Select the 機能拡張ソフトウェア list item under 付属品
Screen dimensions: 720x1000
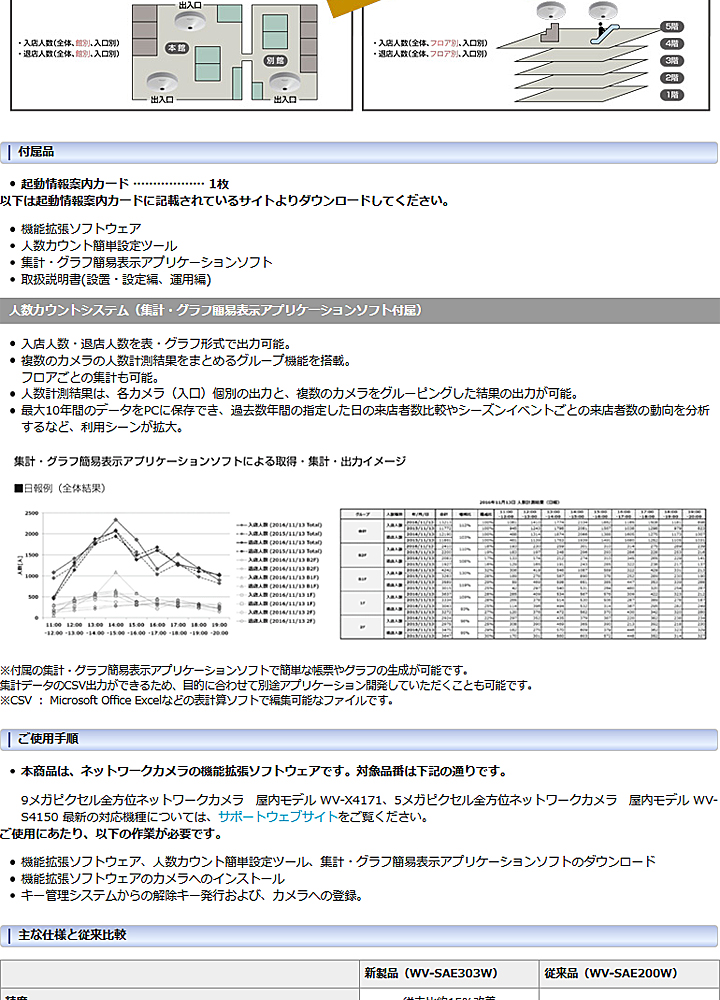click(81, 228)
